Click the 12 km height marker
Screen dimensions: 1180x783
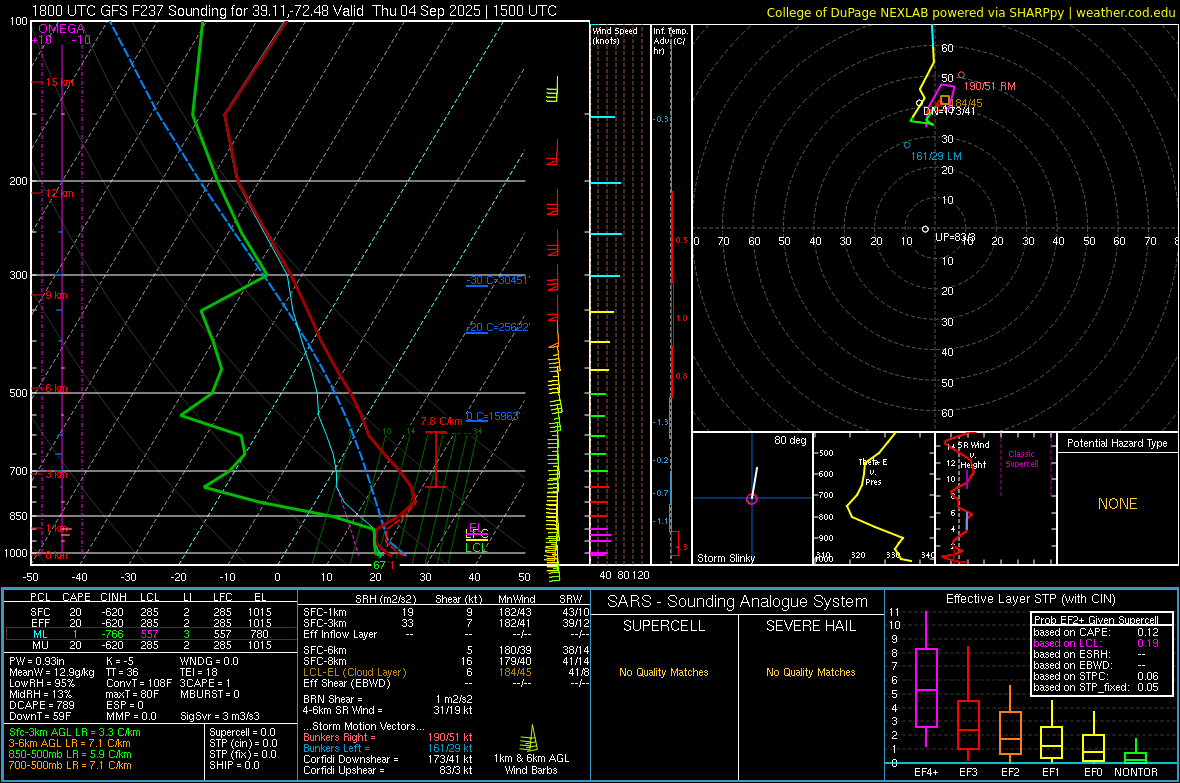[x=58, y=193]
